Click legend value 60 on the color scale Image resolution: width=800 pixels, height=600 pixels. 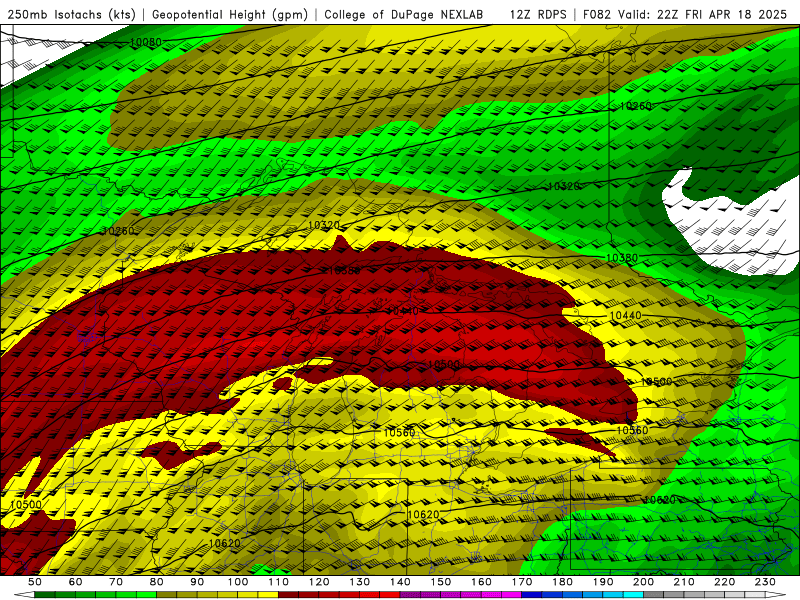pos(75,582)
